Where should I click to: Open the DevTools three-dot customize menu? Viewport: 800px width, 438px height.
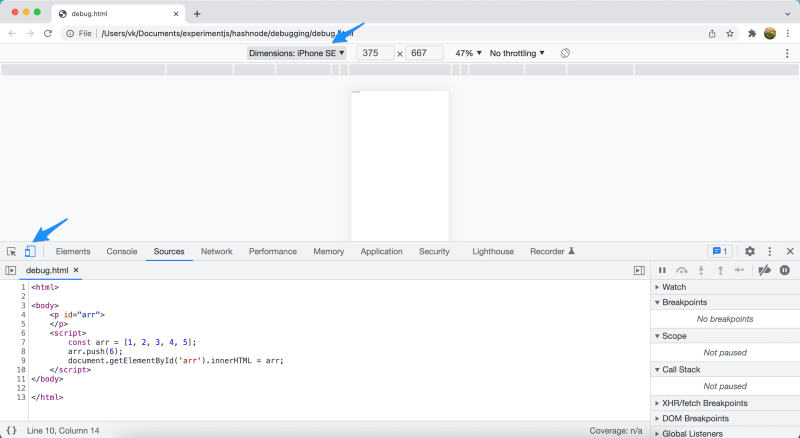pos(769,251)
